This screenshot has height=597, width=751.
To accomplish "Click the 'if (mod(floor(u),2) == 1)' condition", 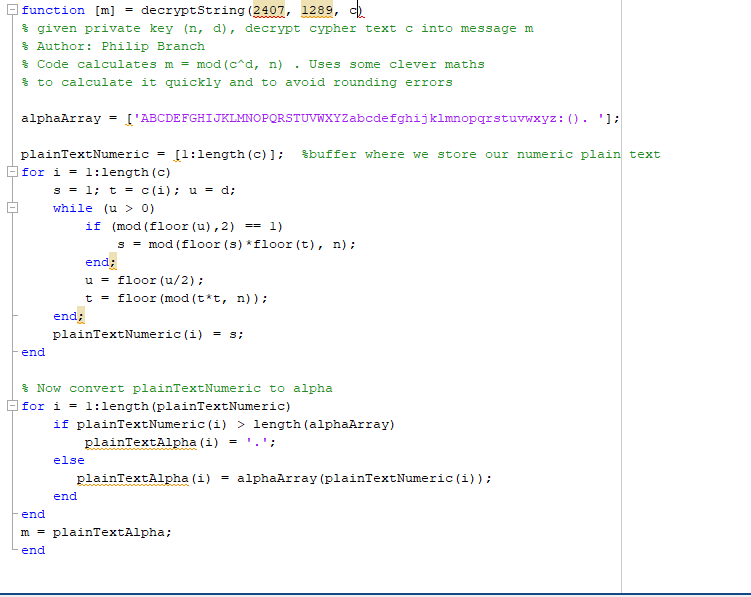I will (184, 226).
